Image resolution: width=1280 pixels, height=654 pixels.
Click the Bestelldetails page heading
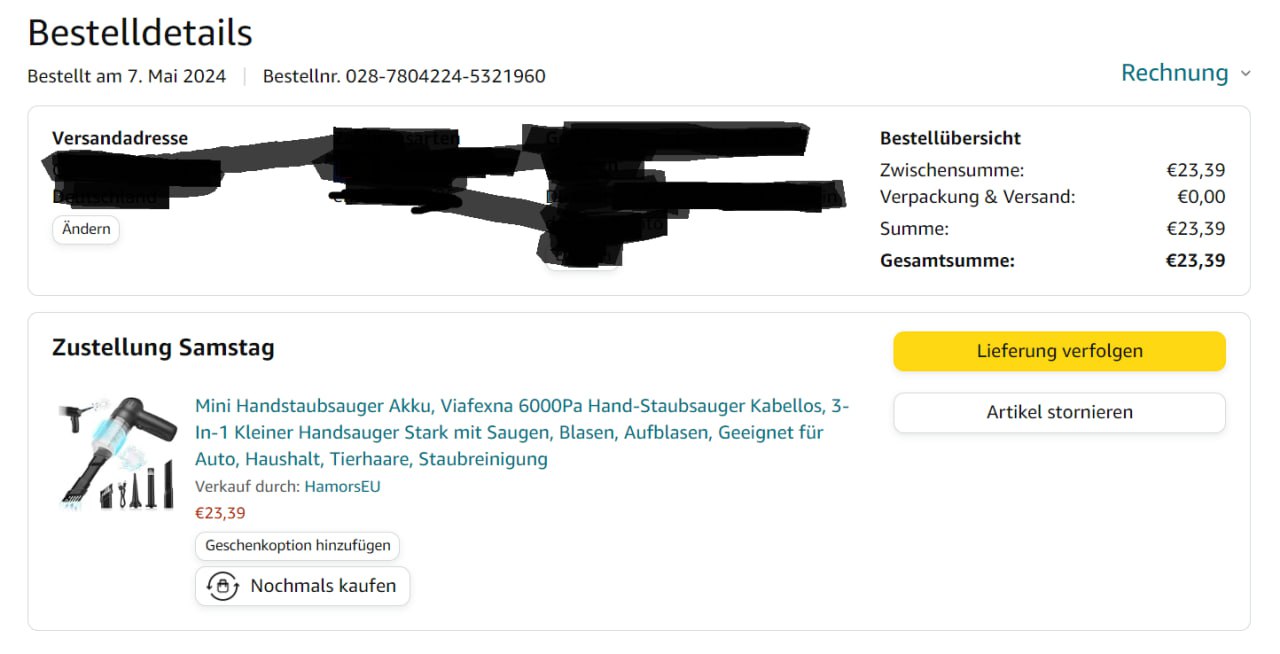[140, 33]
